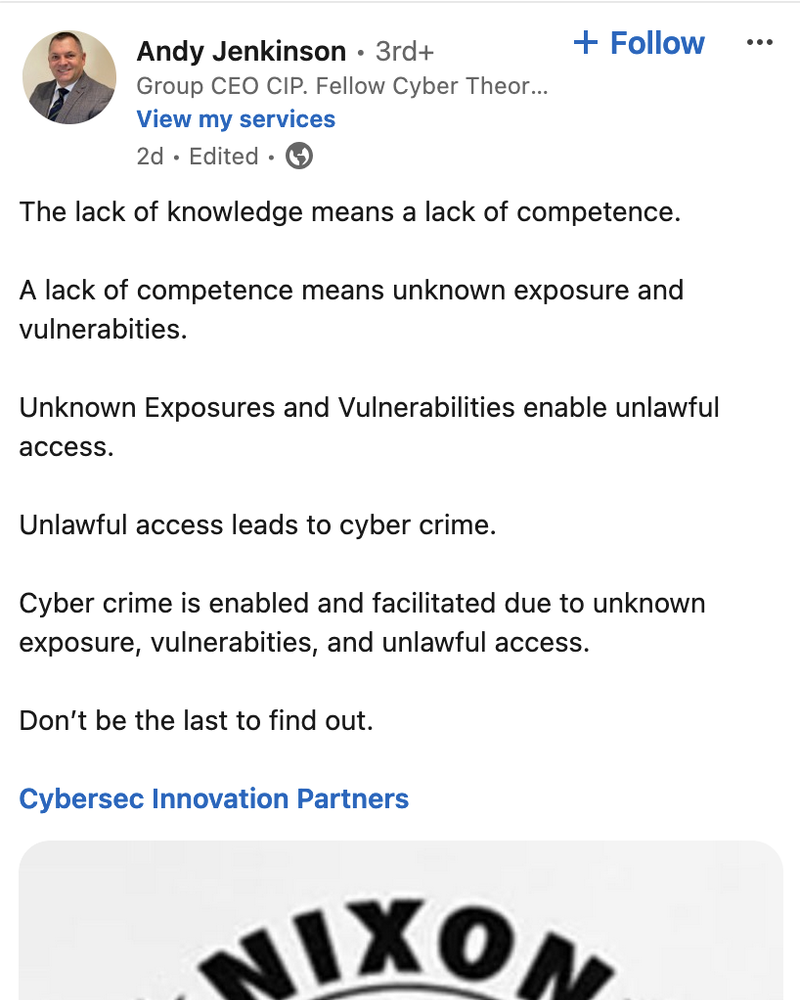
Task: Click the 3rd+ connection degree label
Action: click(x=404, y=52)
